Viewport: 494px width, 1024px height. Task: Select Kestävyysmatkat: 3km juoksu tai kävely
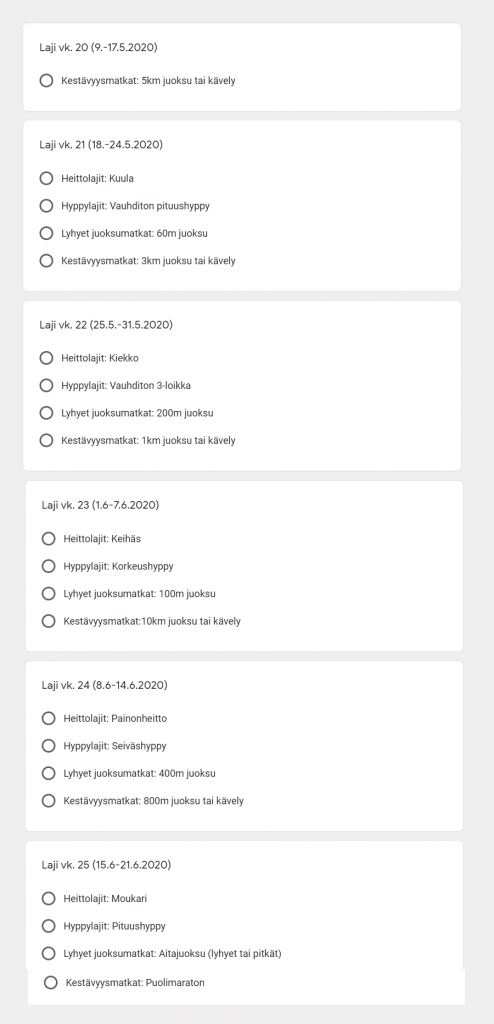coord(46,261)
